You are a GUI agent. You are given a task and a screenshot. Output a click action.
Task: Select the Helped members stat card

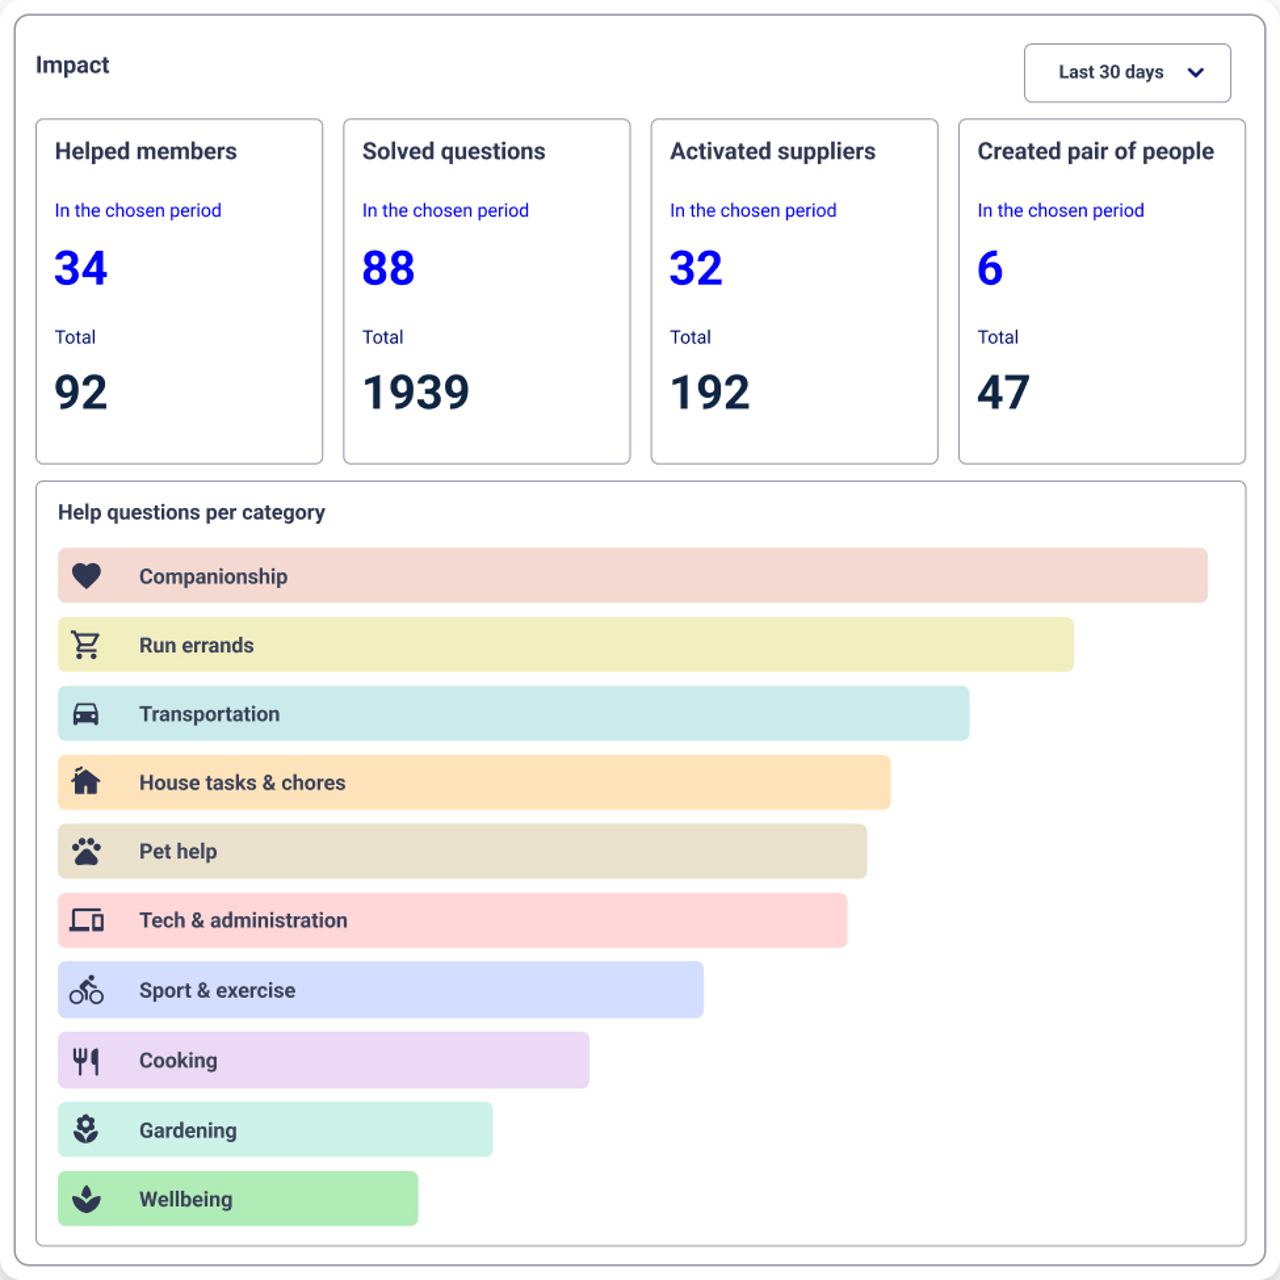[x=179, y=291]
